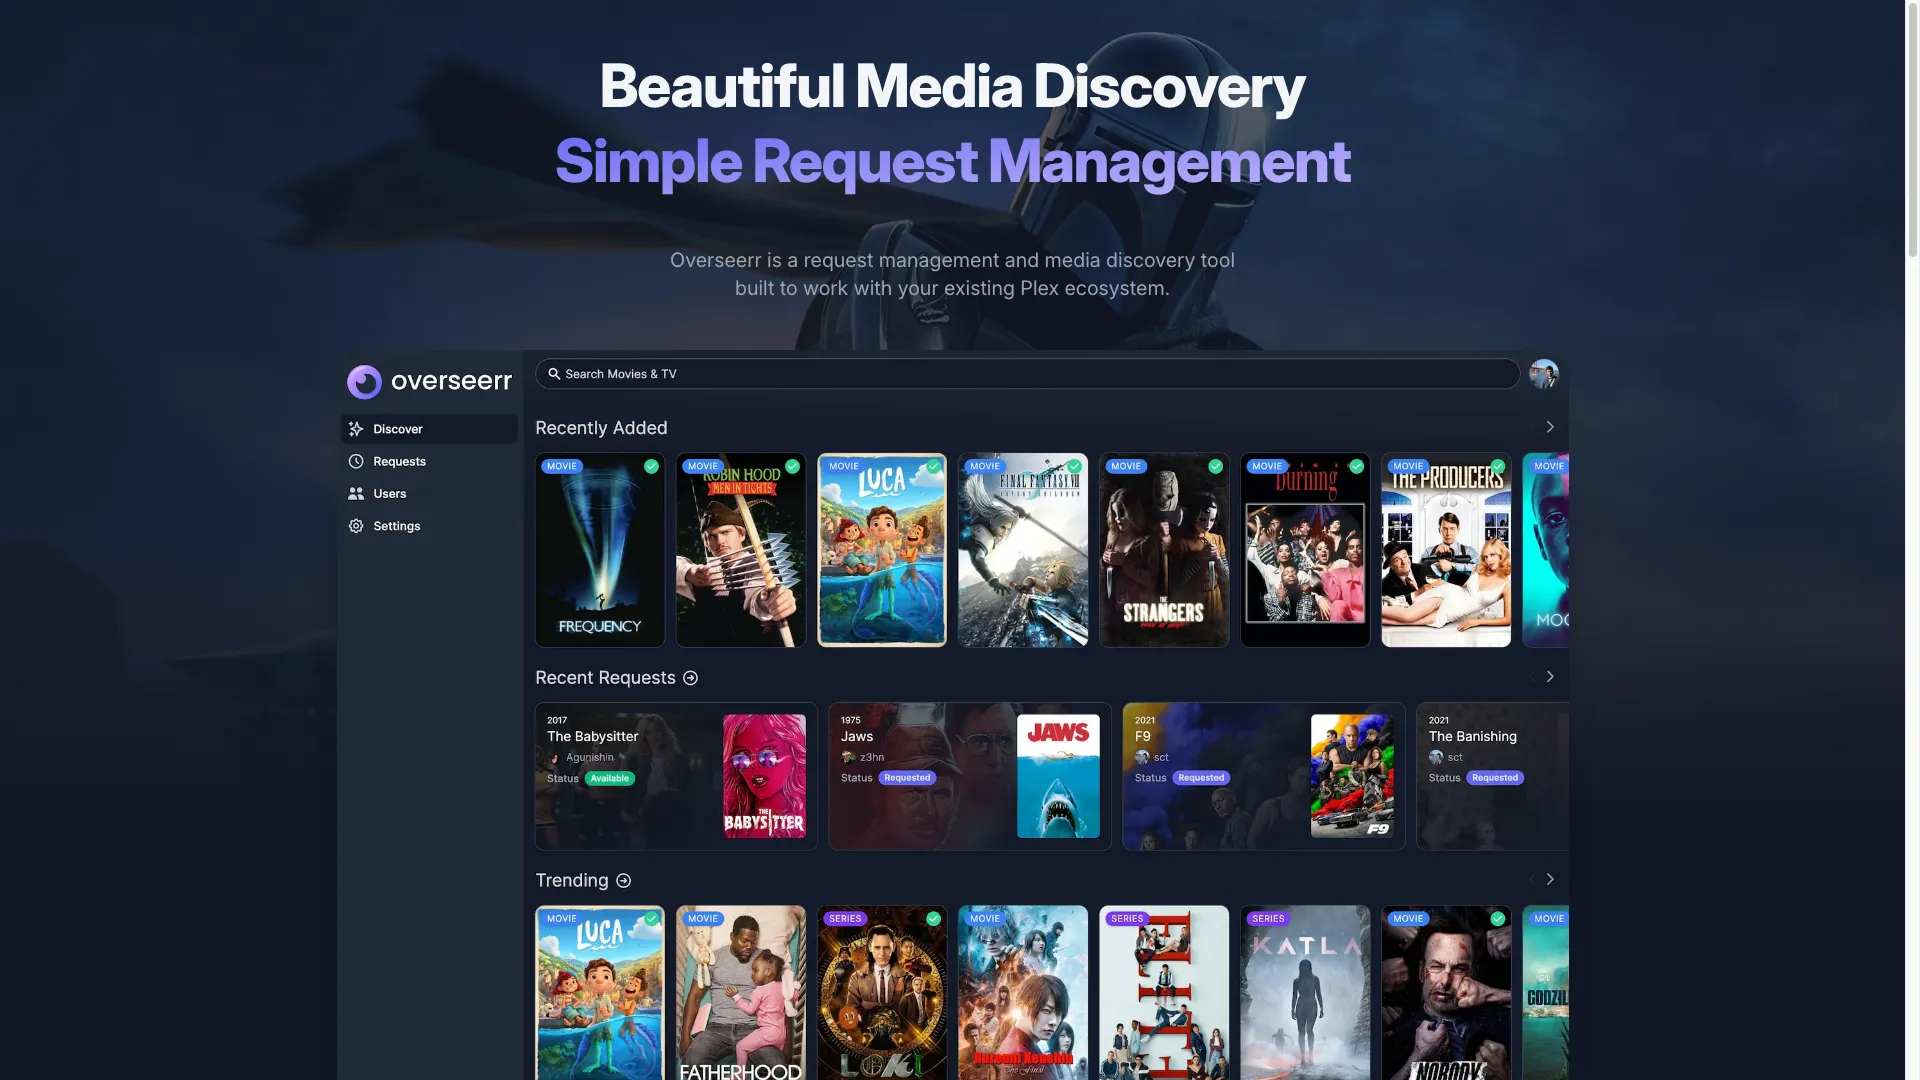Screen dimensions: 1920x1080
Task: Click the search magnifier icon
Action: [554, 374]
